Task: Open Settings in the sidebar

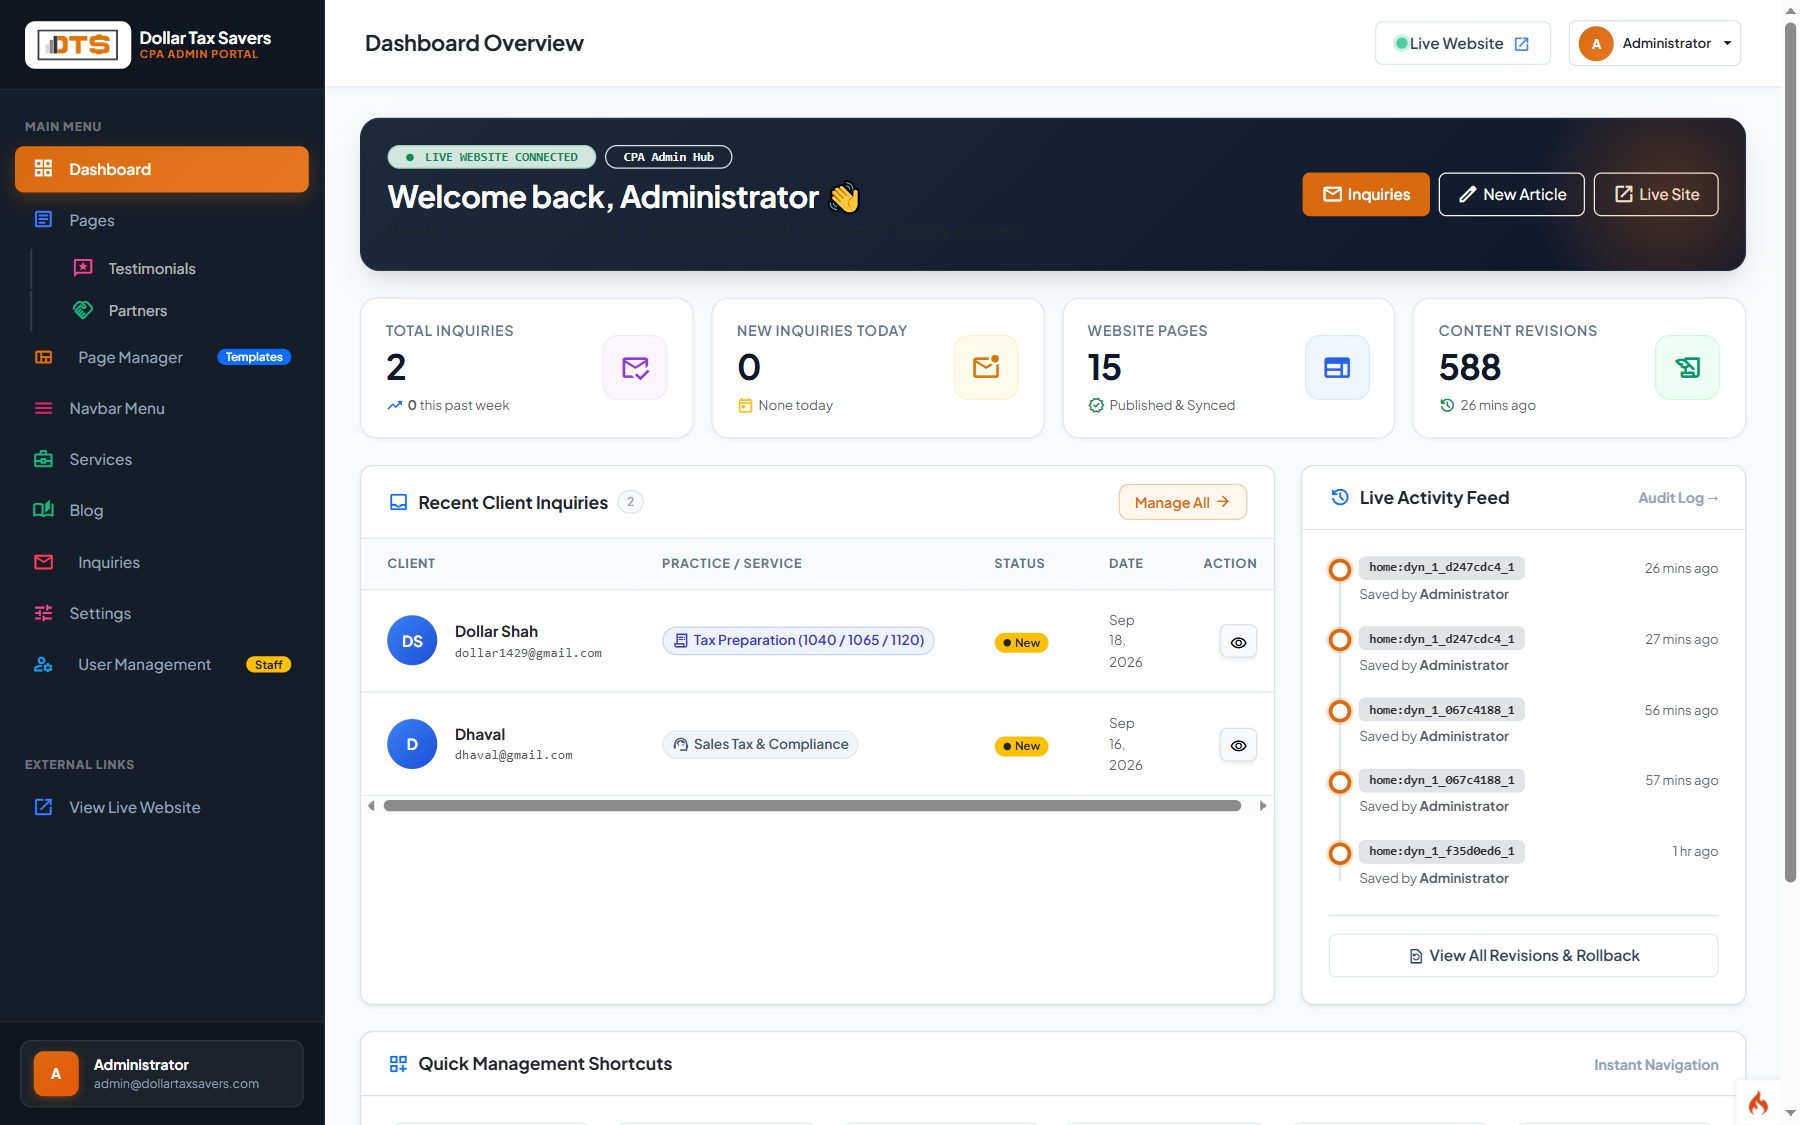Action: (x=162, y=613)
